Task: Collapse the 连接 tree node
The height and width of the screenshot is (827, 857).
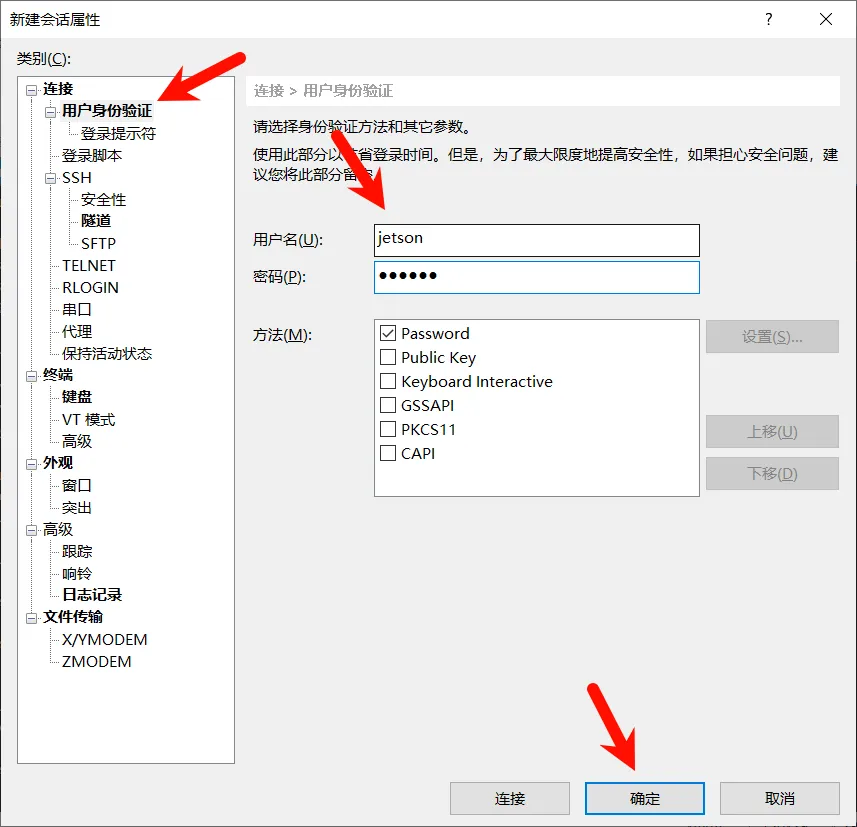Action: coord(32,90)
